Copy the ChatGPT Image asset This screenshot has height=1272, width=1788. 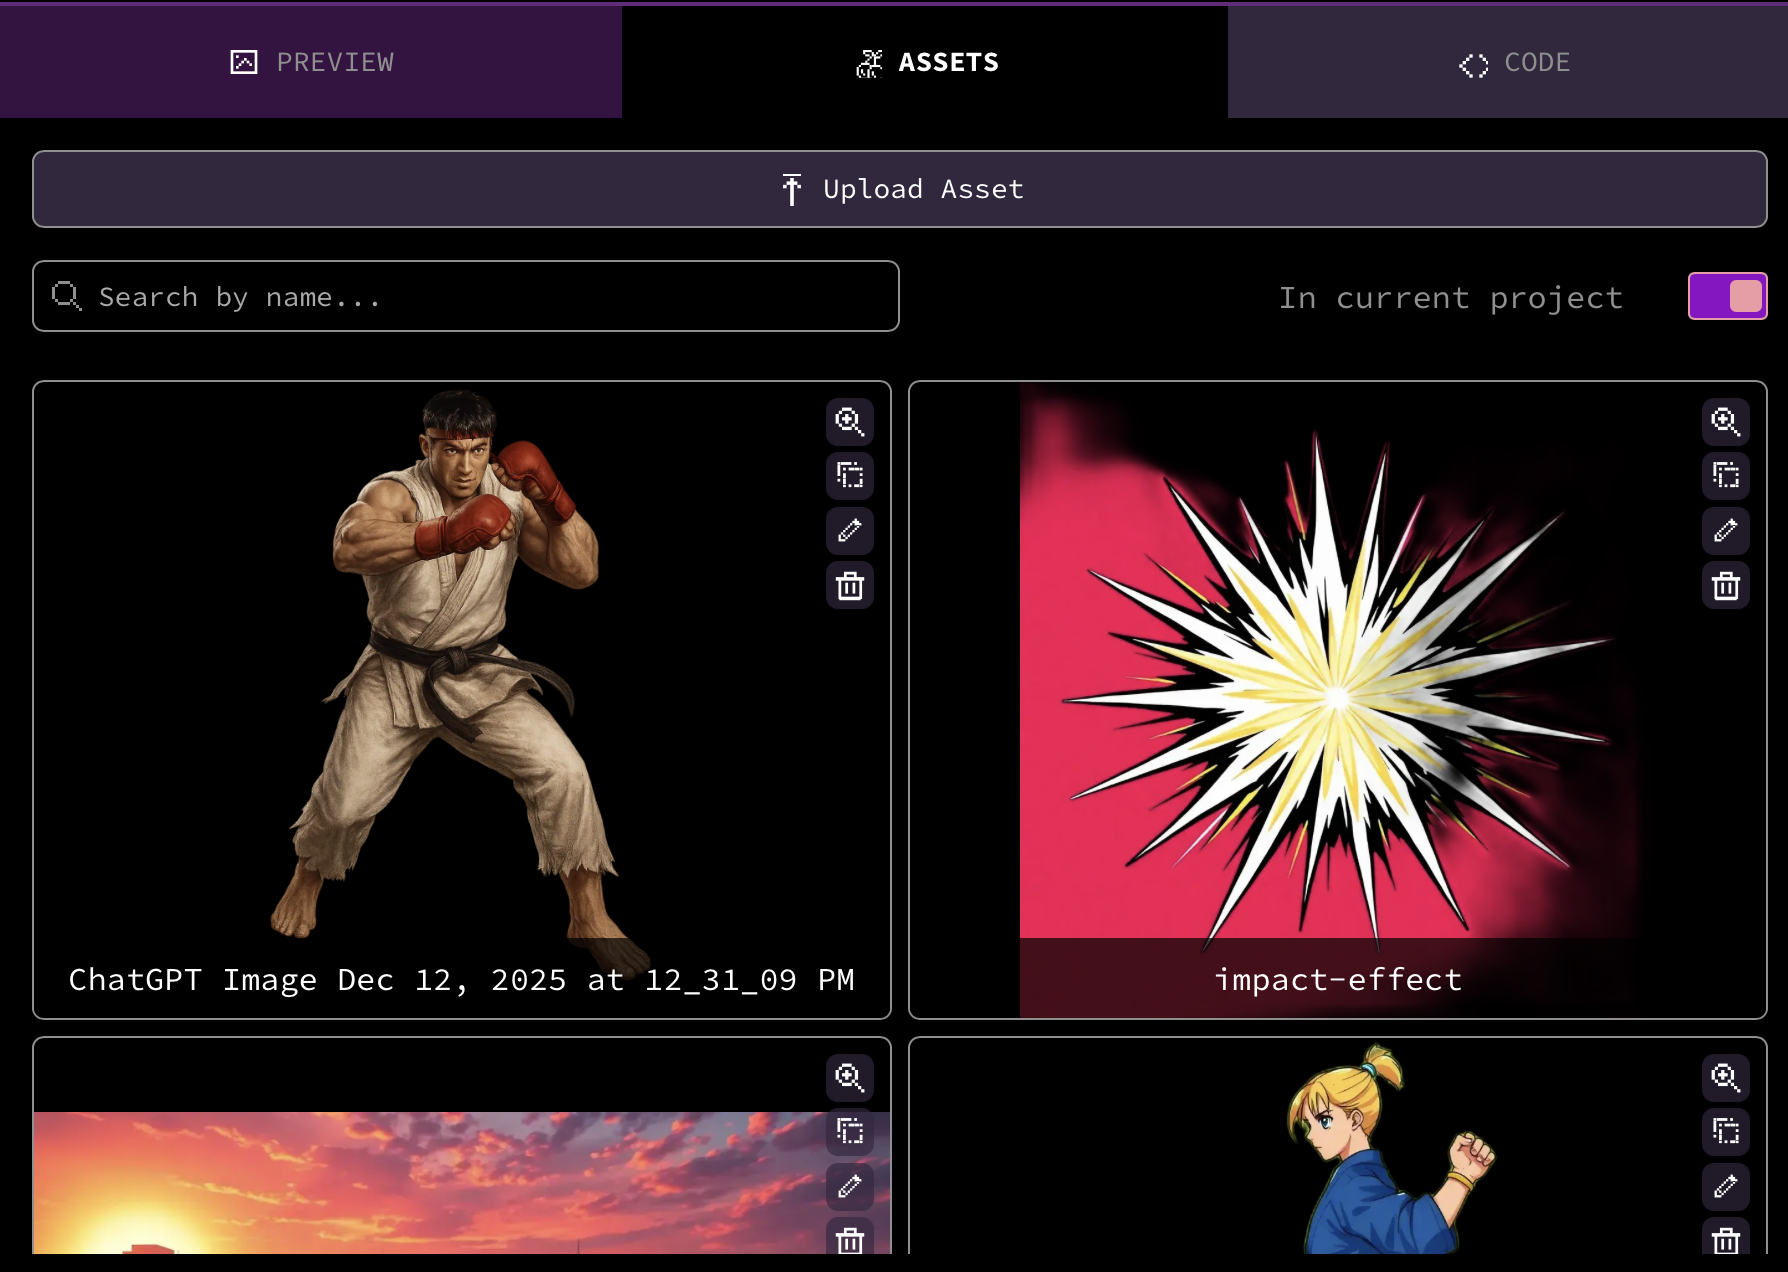pyautogui.click(x=850, y=475)
